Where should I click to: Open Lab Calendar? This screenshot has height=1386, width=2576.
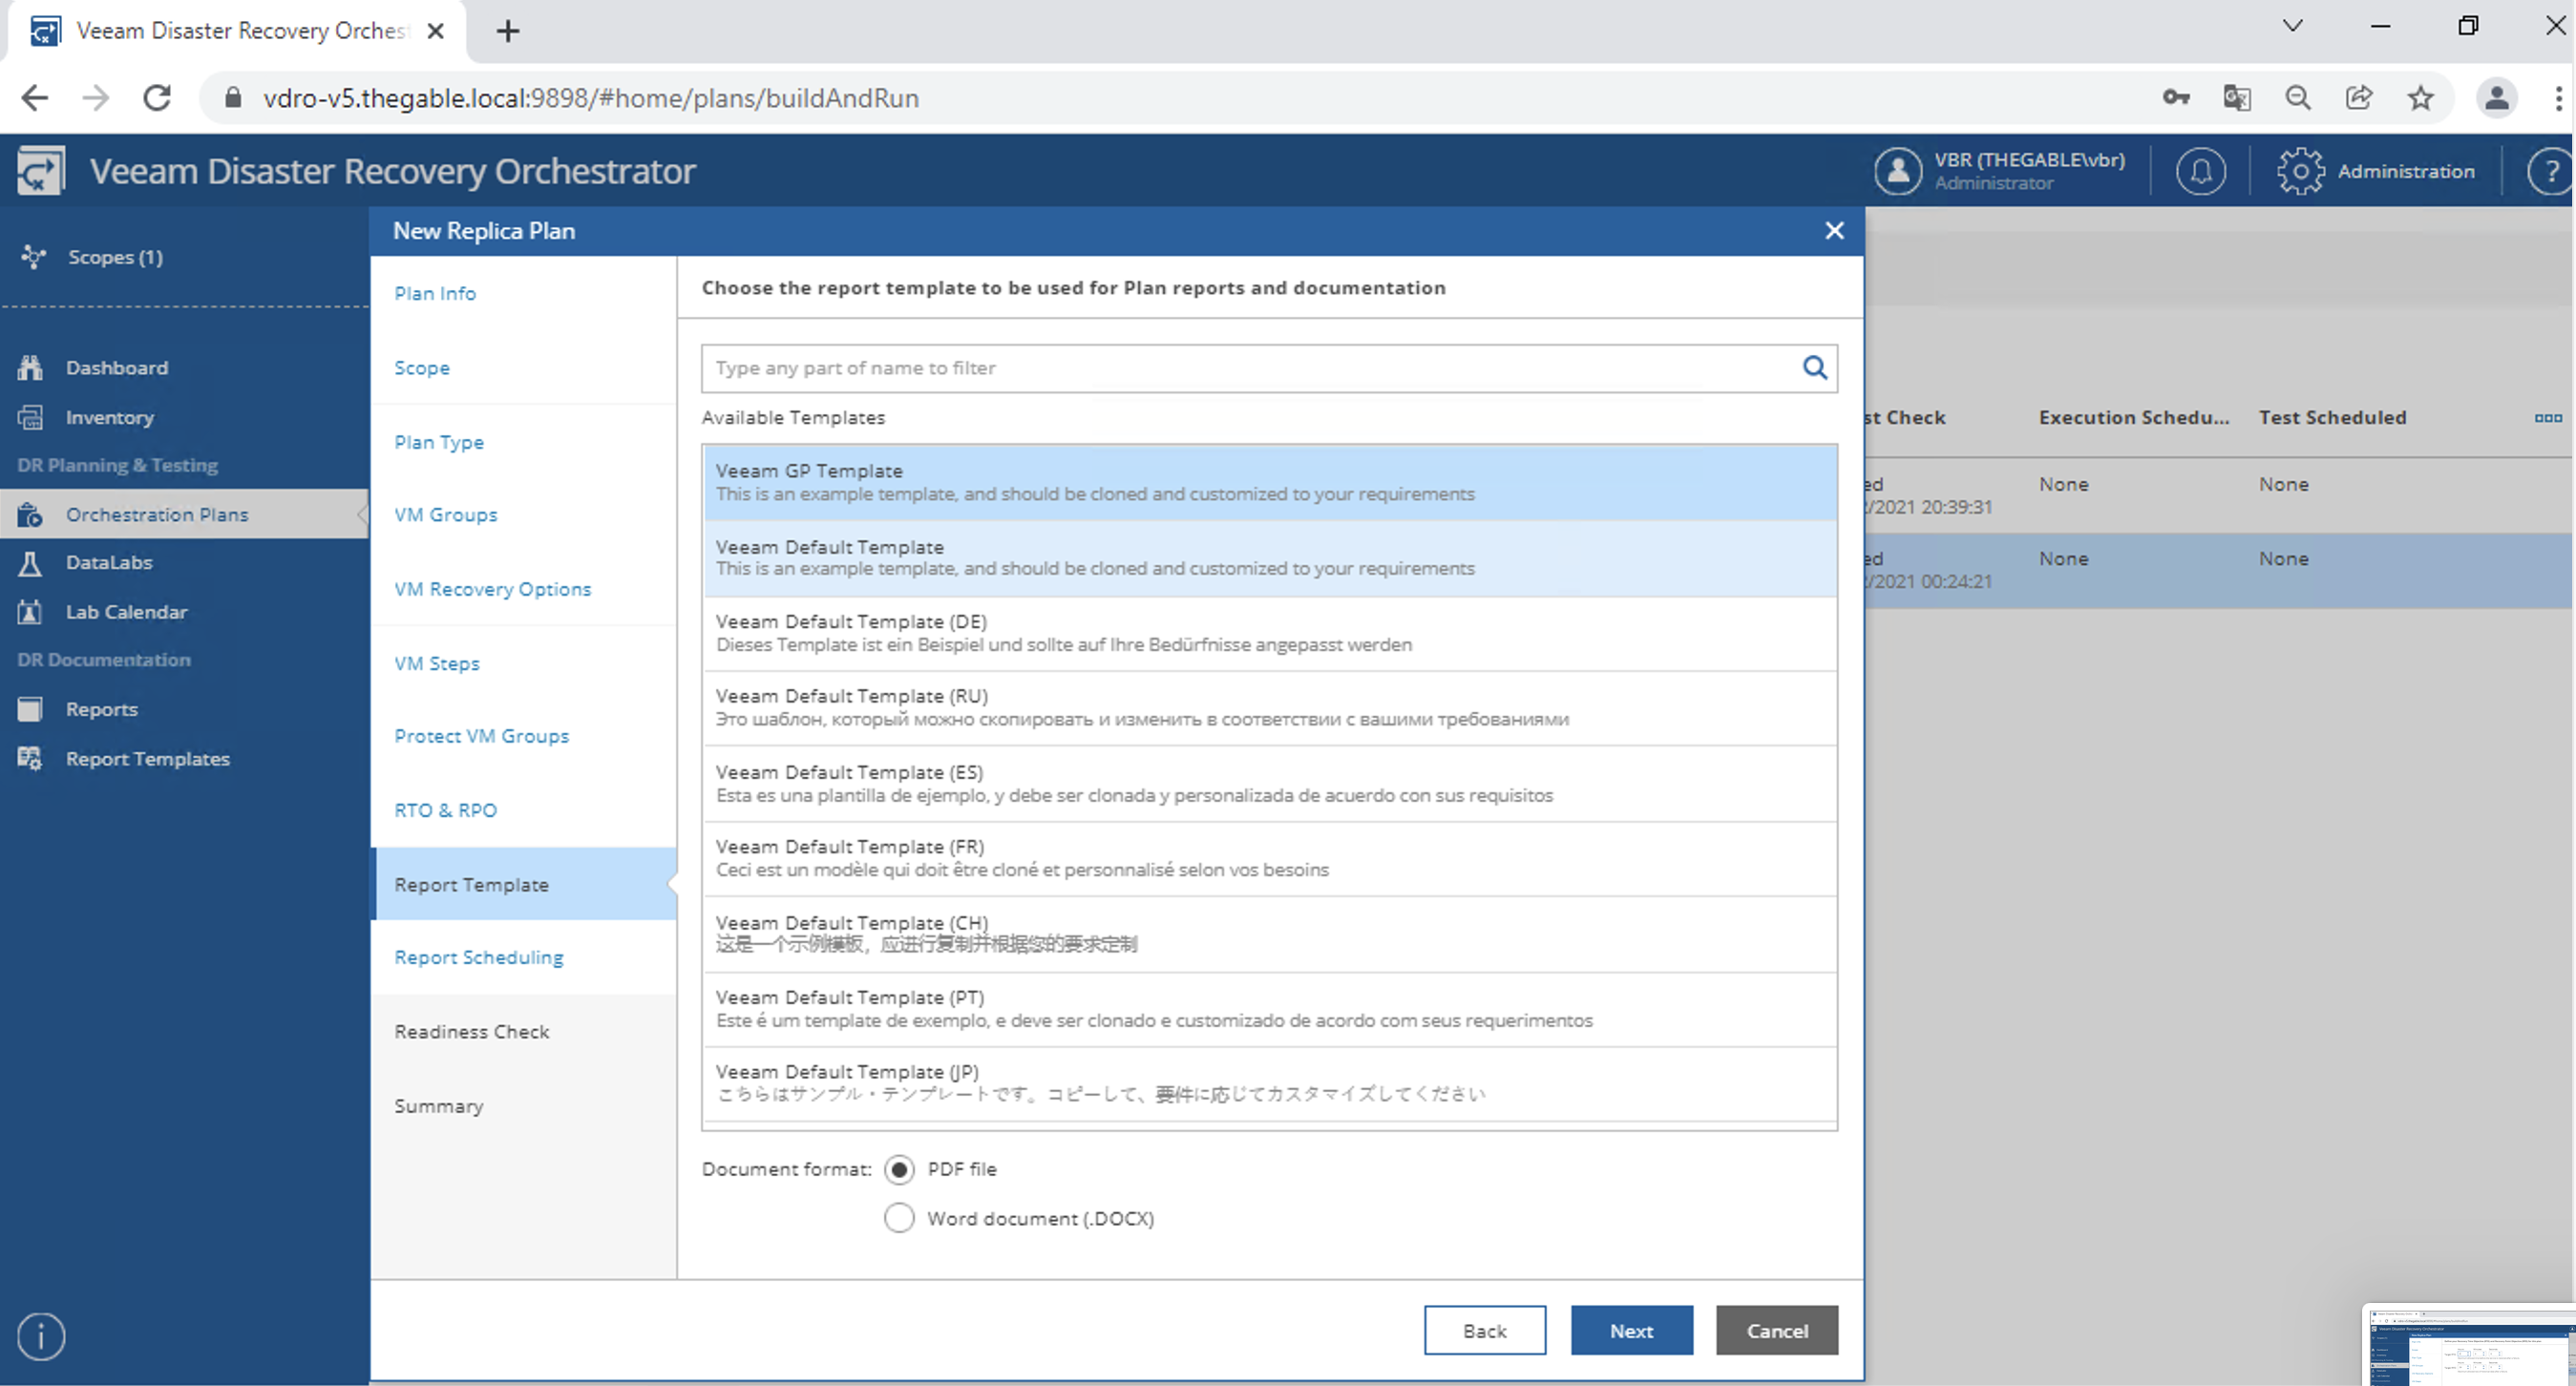coord(126,611)
